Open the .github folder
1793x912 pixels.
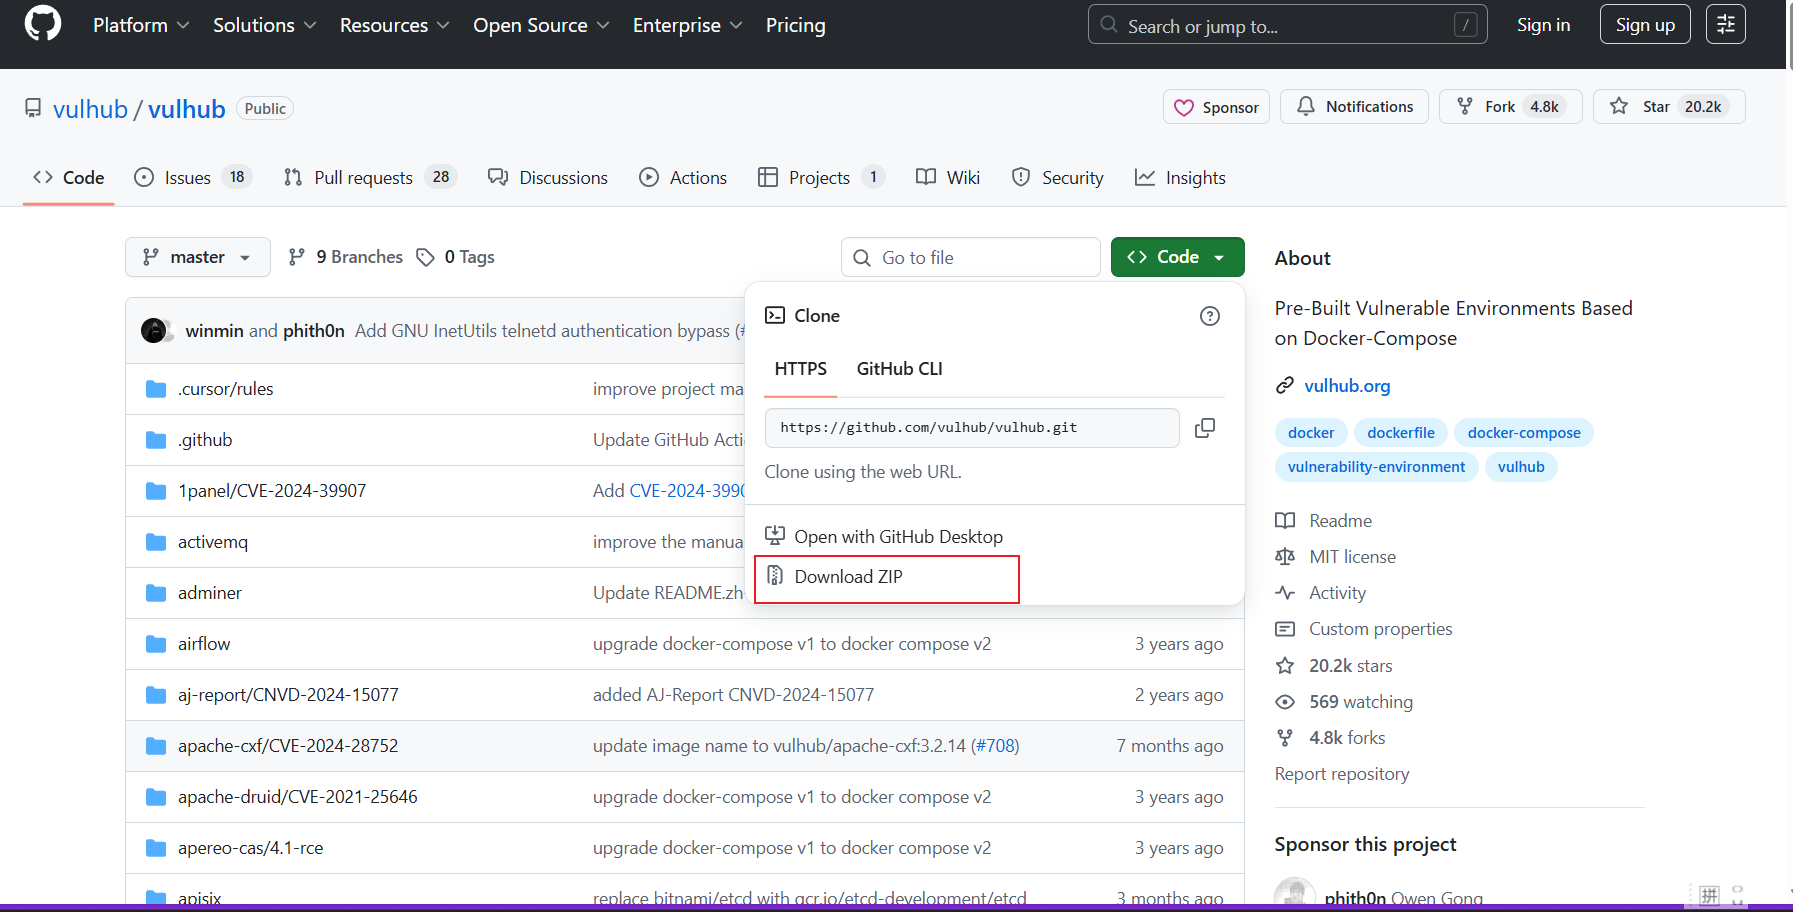pyautogui.click(x=205, y=440)
